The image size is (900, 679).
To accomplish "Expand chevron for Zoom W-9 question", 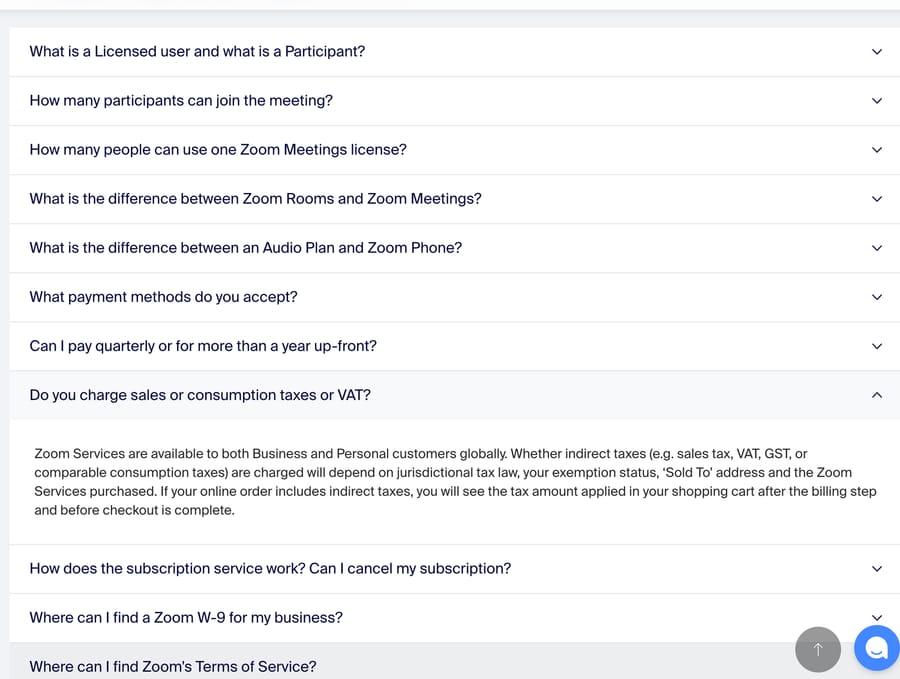I will [x=876, y=618].
